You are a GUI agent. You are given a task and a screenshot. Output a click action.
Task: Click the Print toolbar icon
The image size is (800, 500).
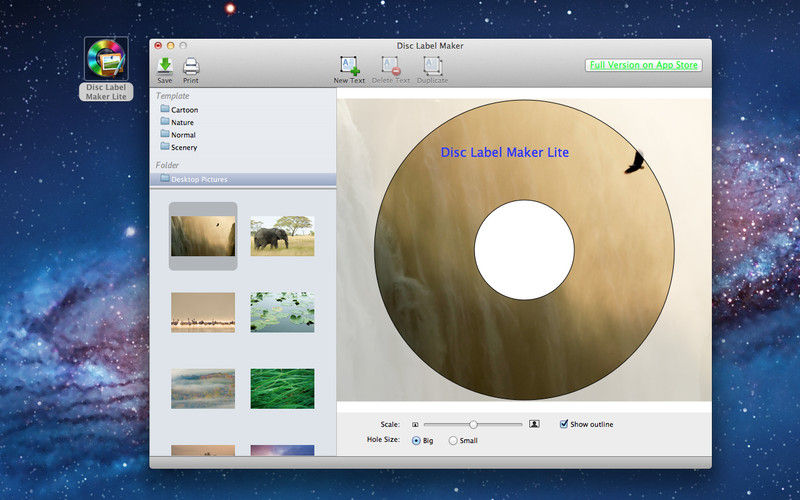[191, 69]
